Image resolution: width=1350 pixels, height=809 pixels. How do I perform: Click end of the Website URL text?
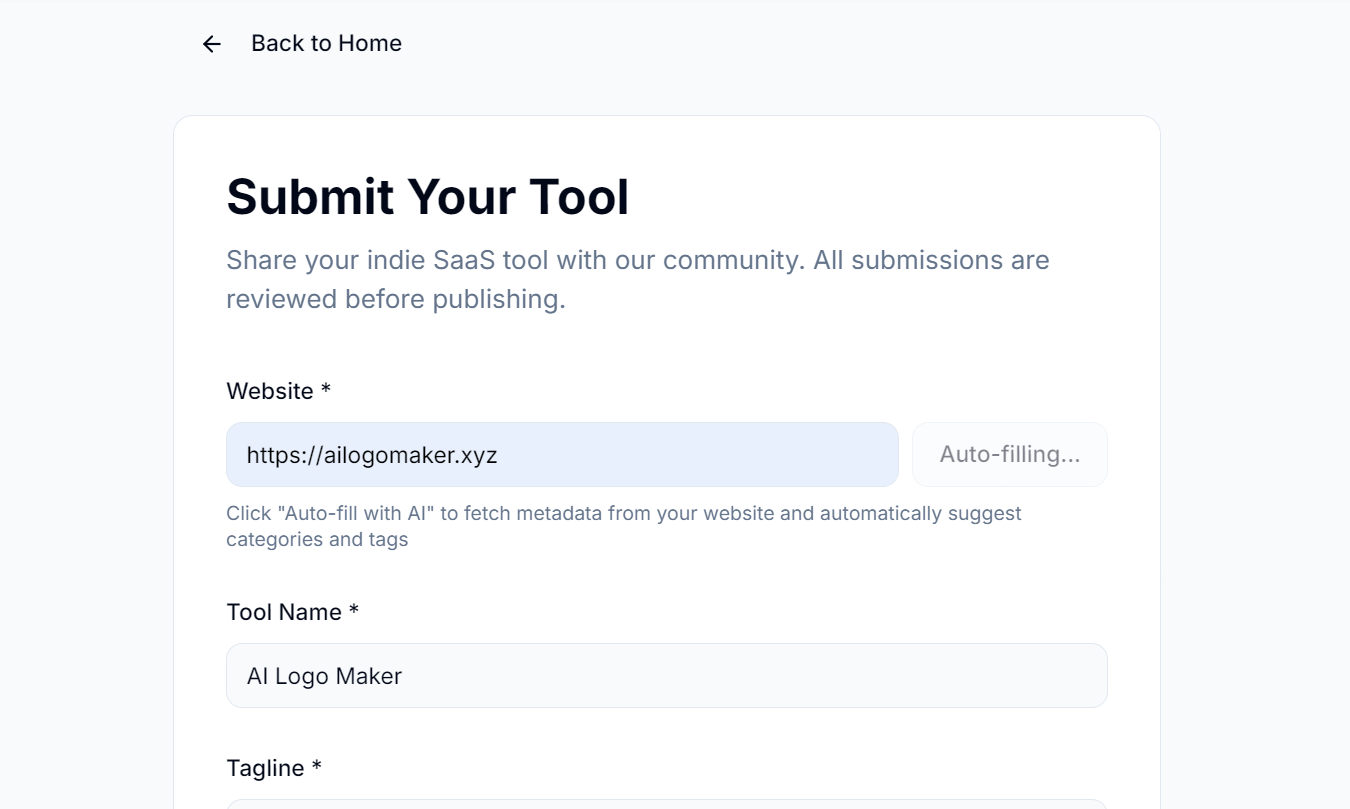(495, 454)
